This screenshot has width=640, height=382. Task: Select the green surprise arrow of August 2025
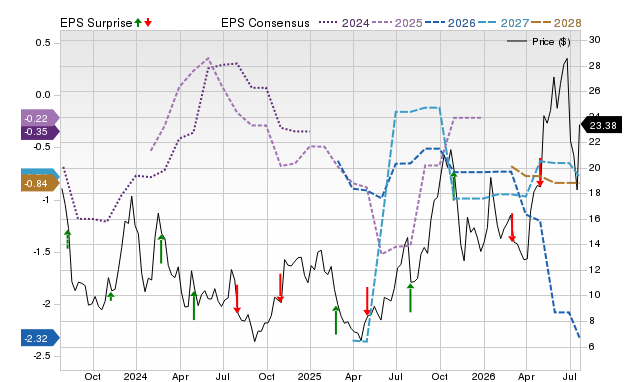[411, 298]
